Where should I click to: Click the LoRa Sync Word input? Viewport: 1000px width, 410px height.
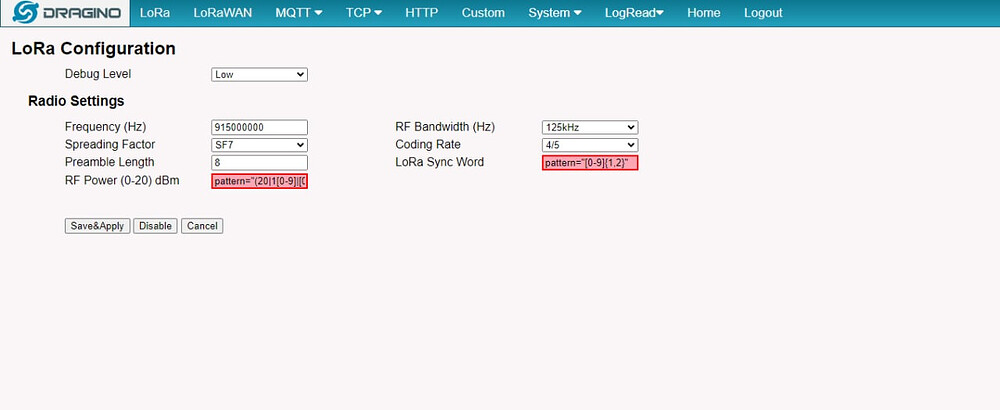(590, 163)
